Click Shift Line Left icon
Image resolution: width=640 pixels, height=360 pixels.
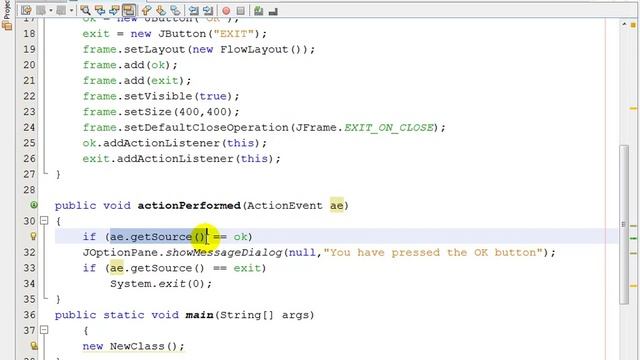193,11
